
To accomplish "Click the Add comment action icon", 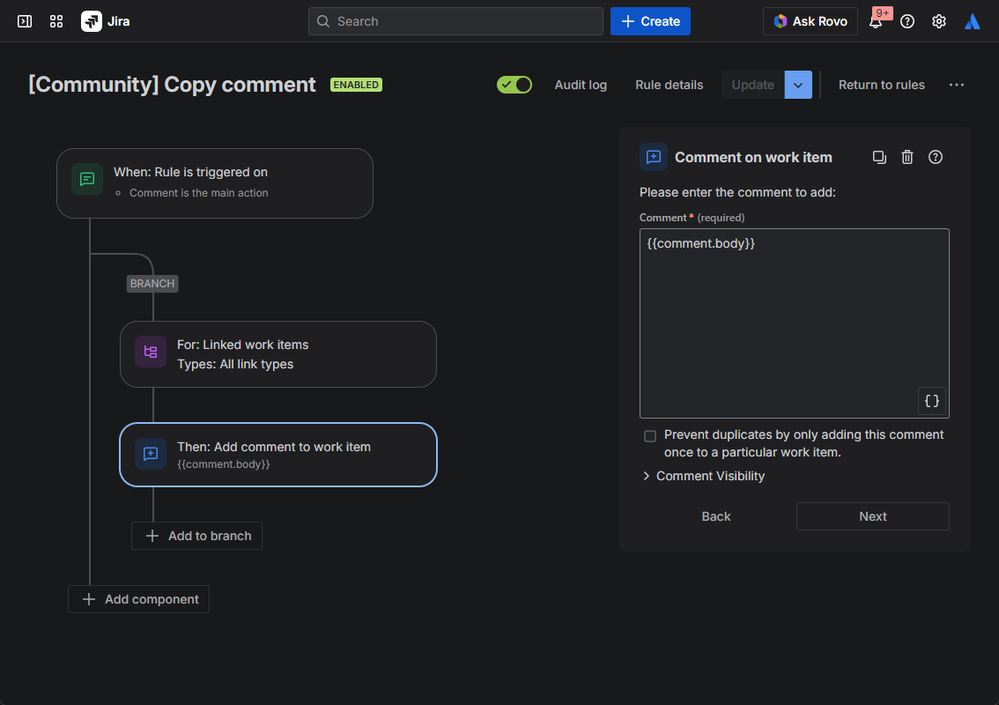I will [x=150, y=454].
